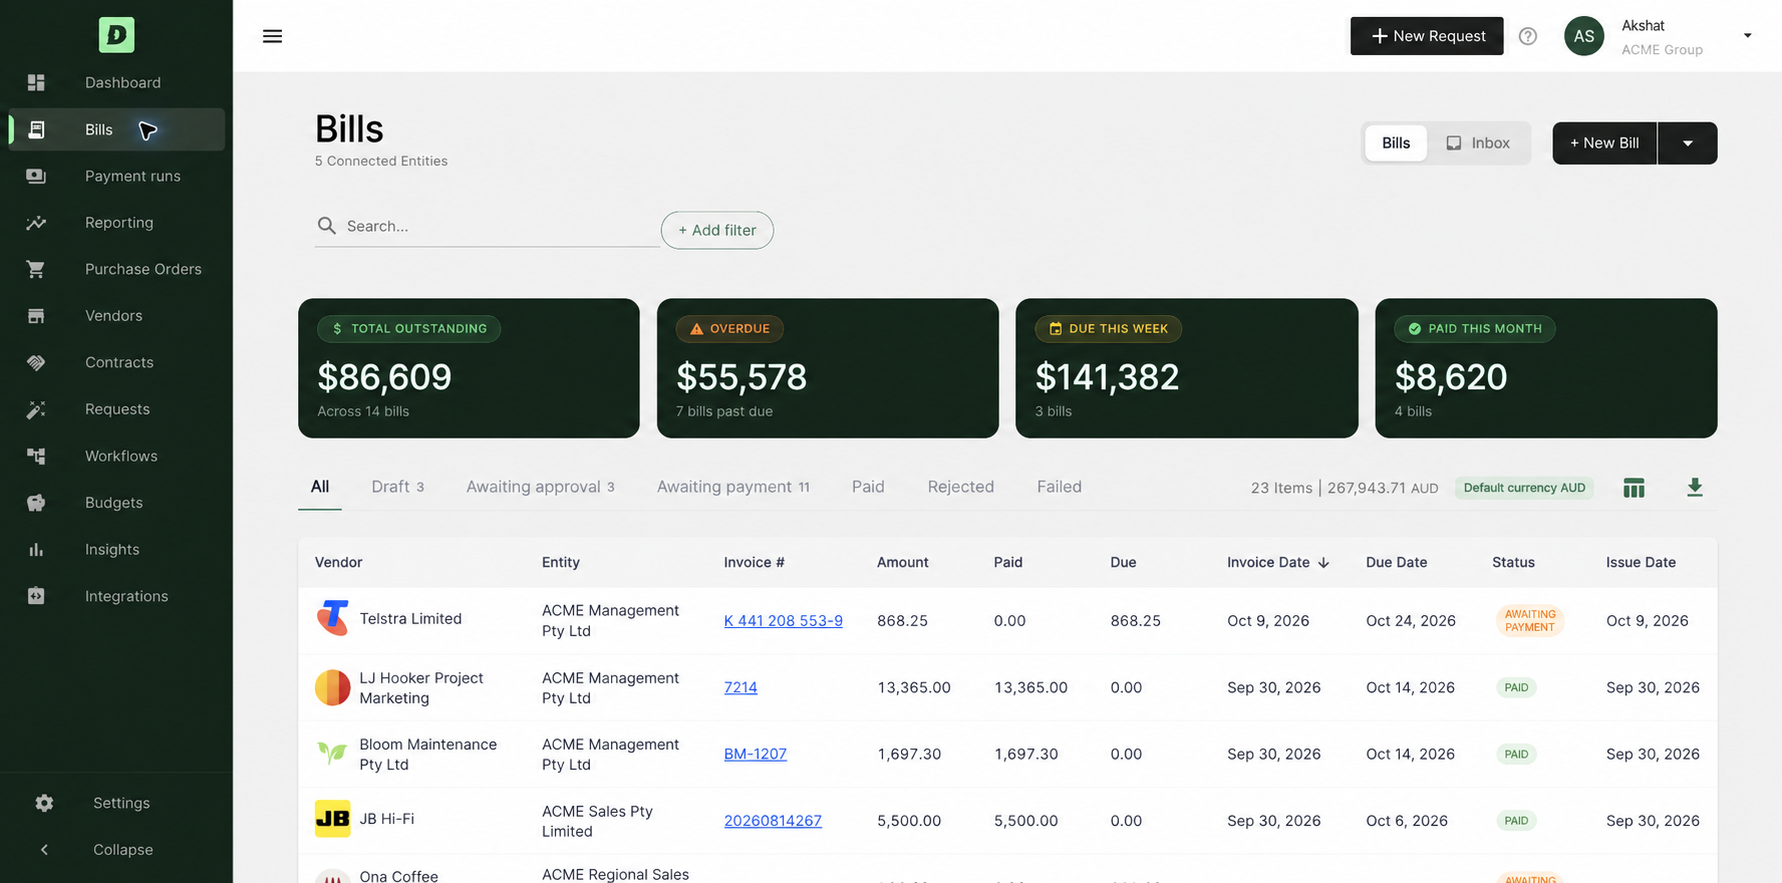Click the Integrations icon in sidebar
This screenshot has height=883, width=1782.
[x=36, y=596]
